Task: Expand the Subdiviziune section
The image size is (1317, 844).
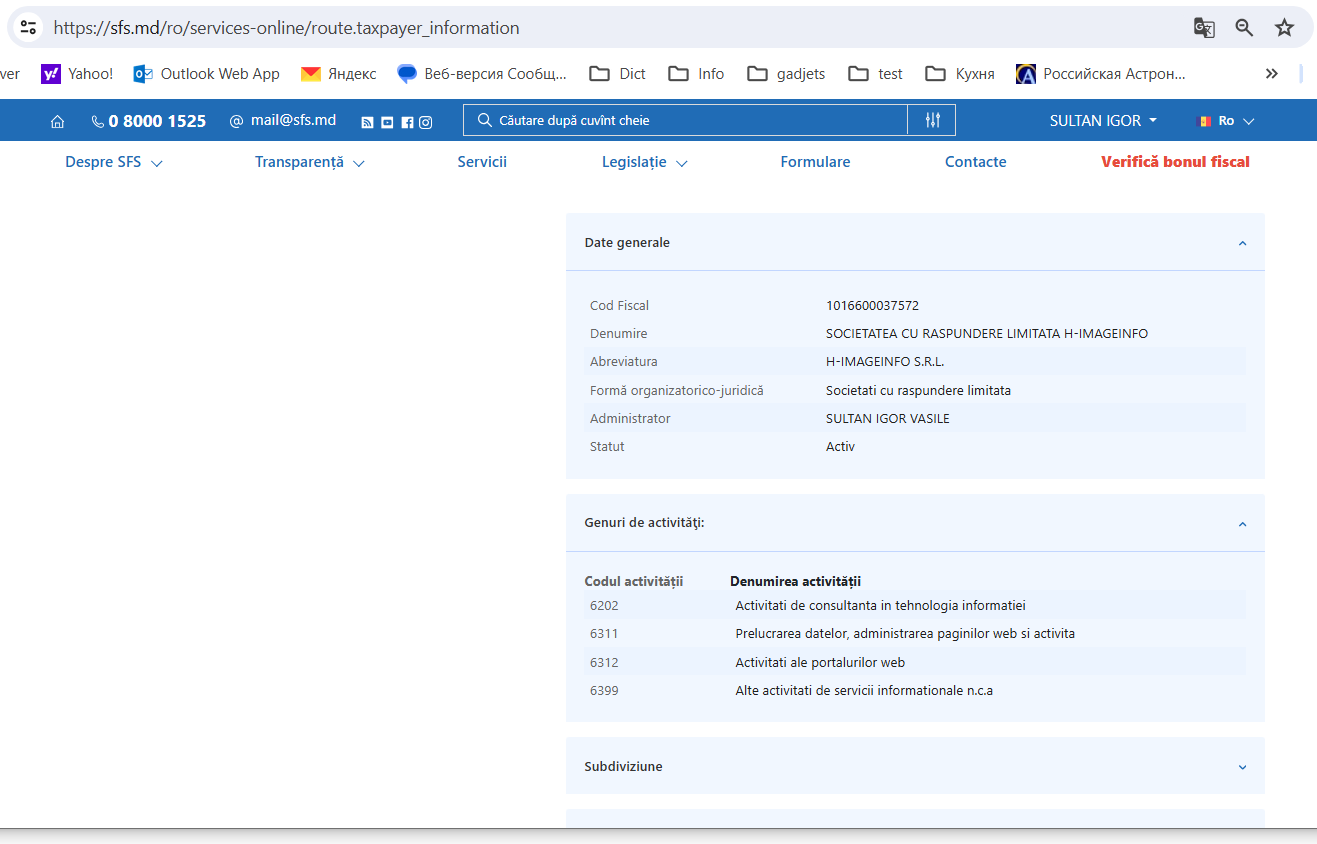Action: click(x=1242, y=767)
